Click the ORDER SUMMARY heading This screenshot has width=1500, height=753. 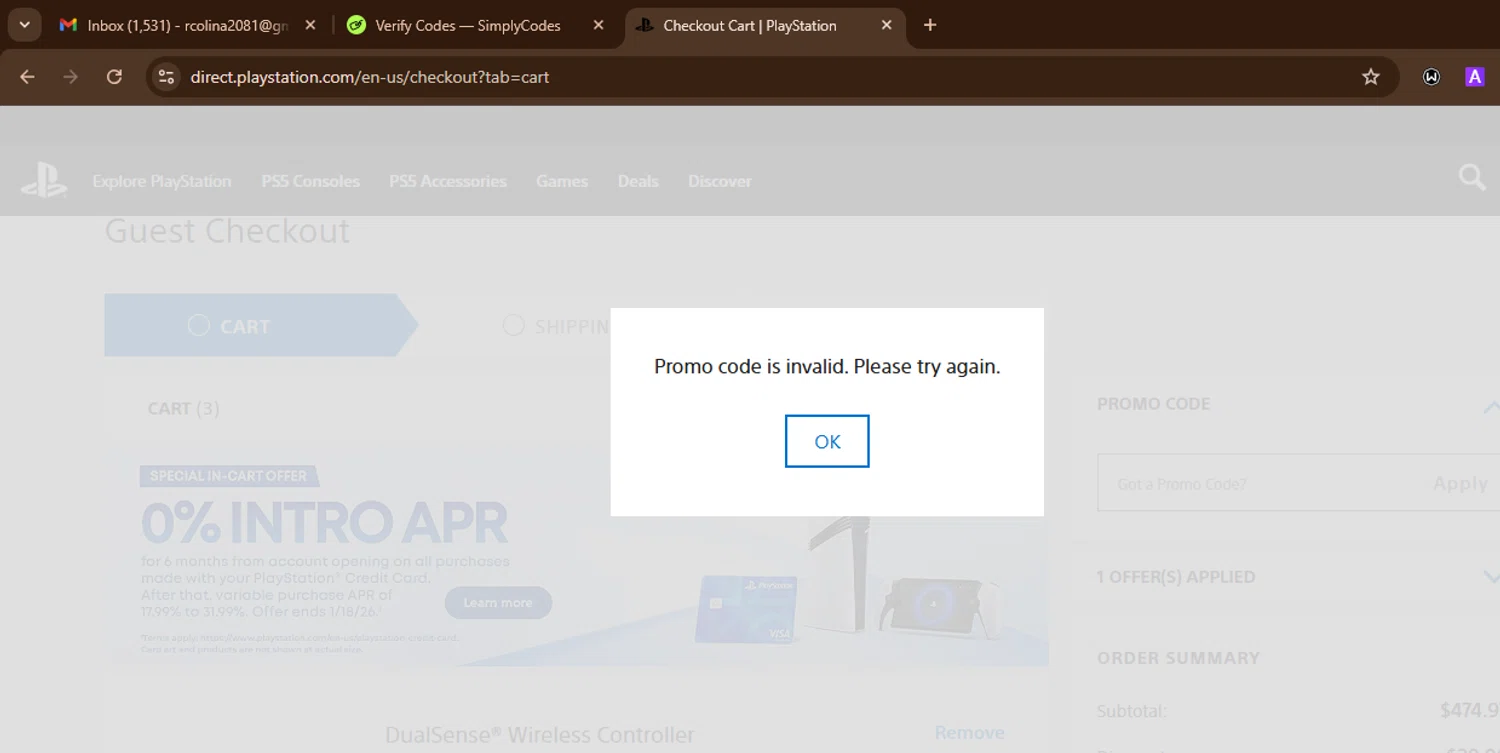(1178, 658)
